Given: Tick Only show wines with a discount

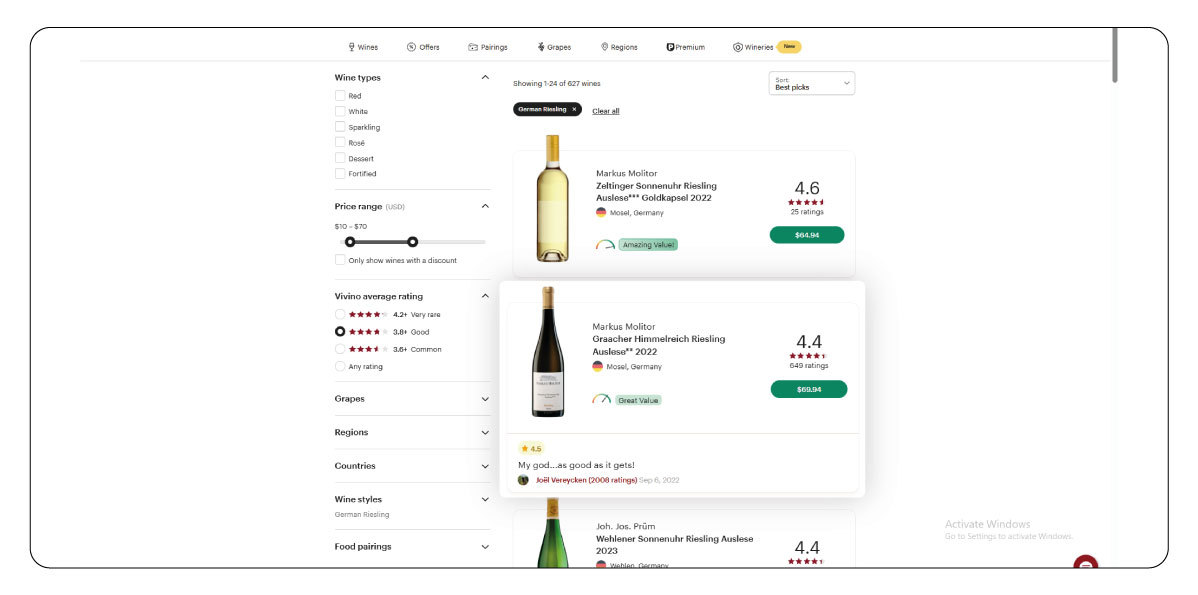Looking at the screenshot, I should coord(340,260).
